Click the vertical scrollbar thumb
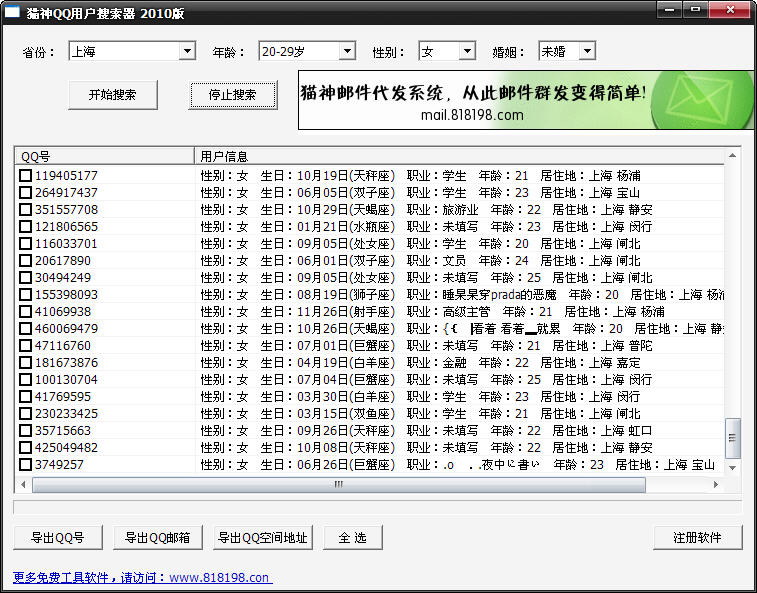The image size is (757, 593). tap(732, 438)
